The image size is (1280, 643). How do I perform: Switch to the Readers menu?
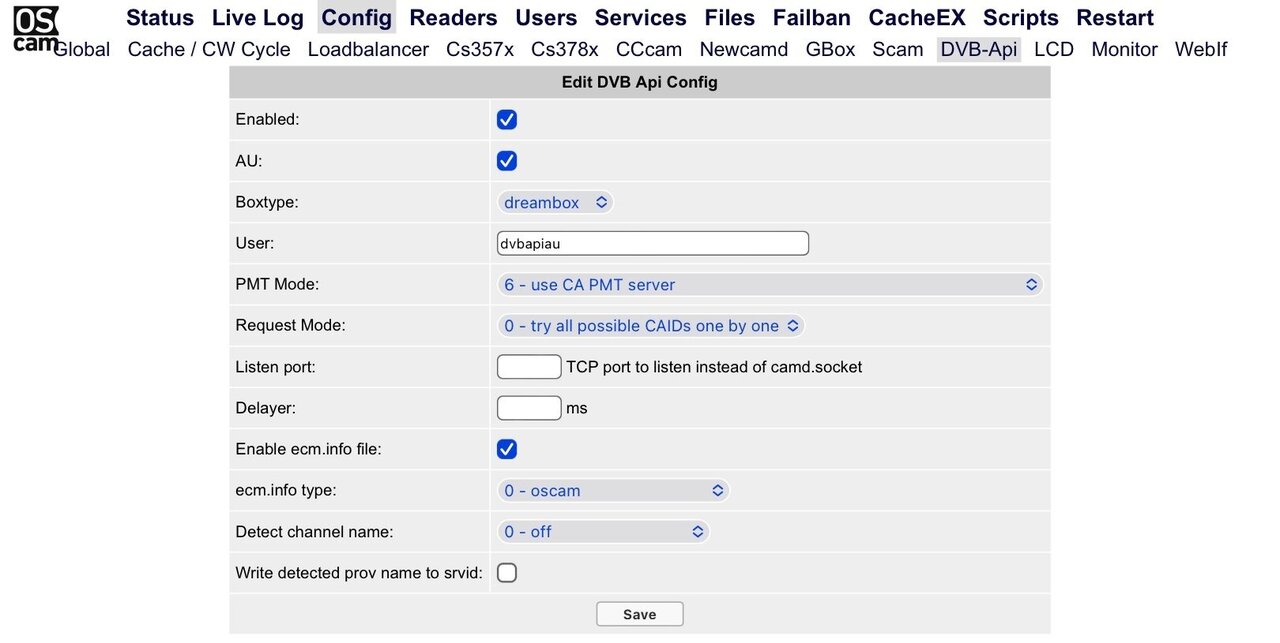[453, 18]
